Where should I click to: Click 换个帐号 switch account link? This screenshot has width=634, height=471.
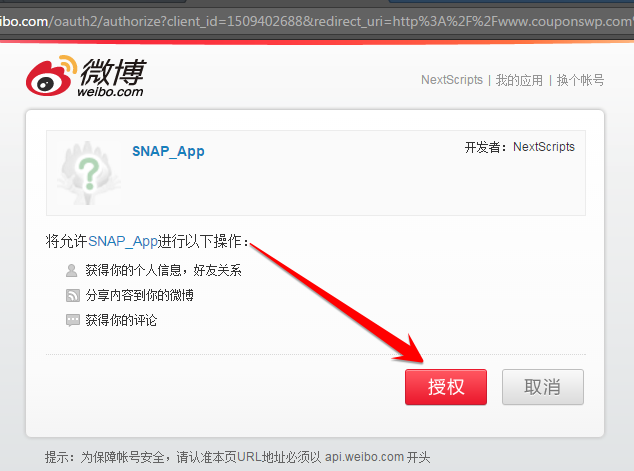580,80
